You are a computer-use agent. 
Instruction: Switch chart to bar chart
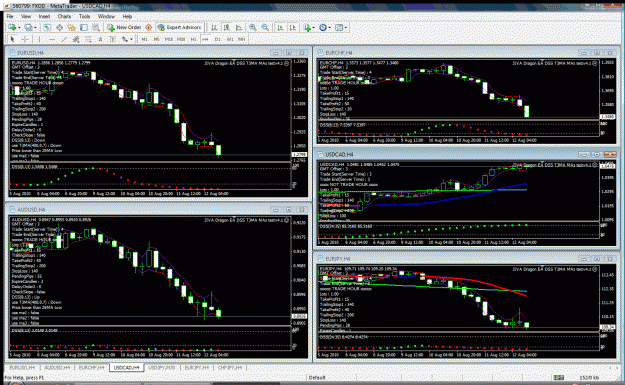pos(214,28)
